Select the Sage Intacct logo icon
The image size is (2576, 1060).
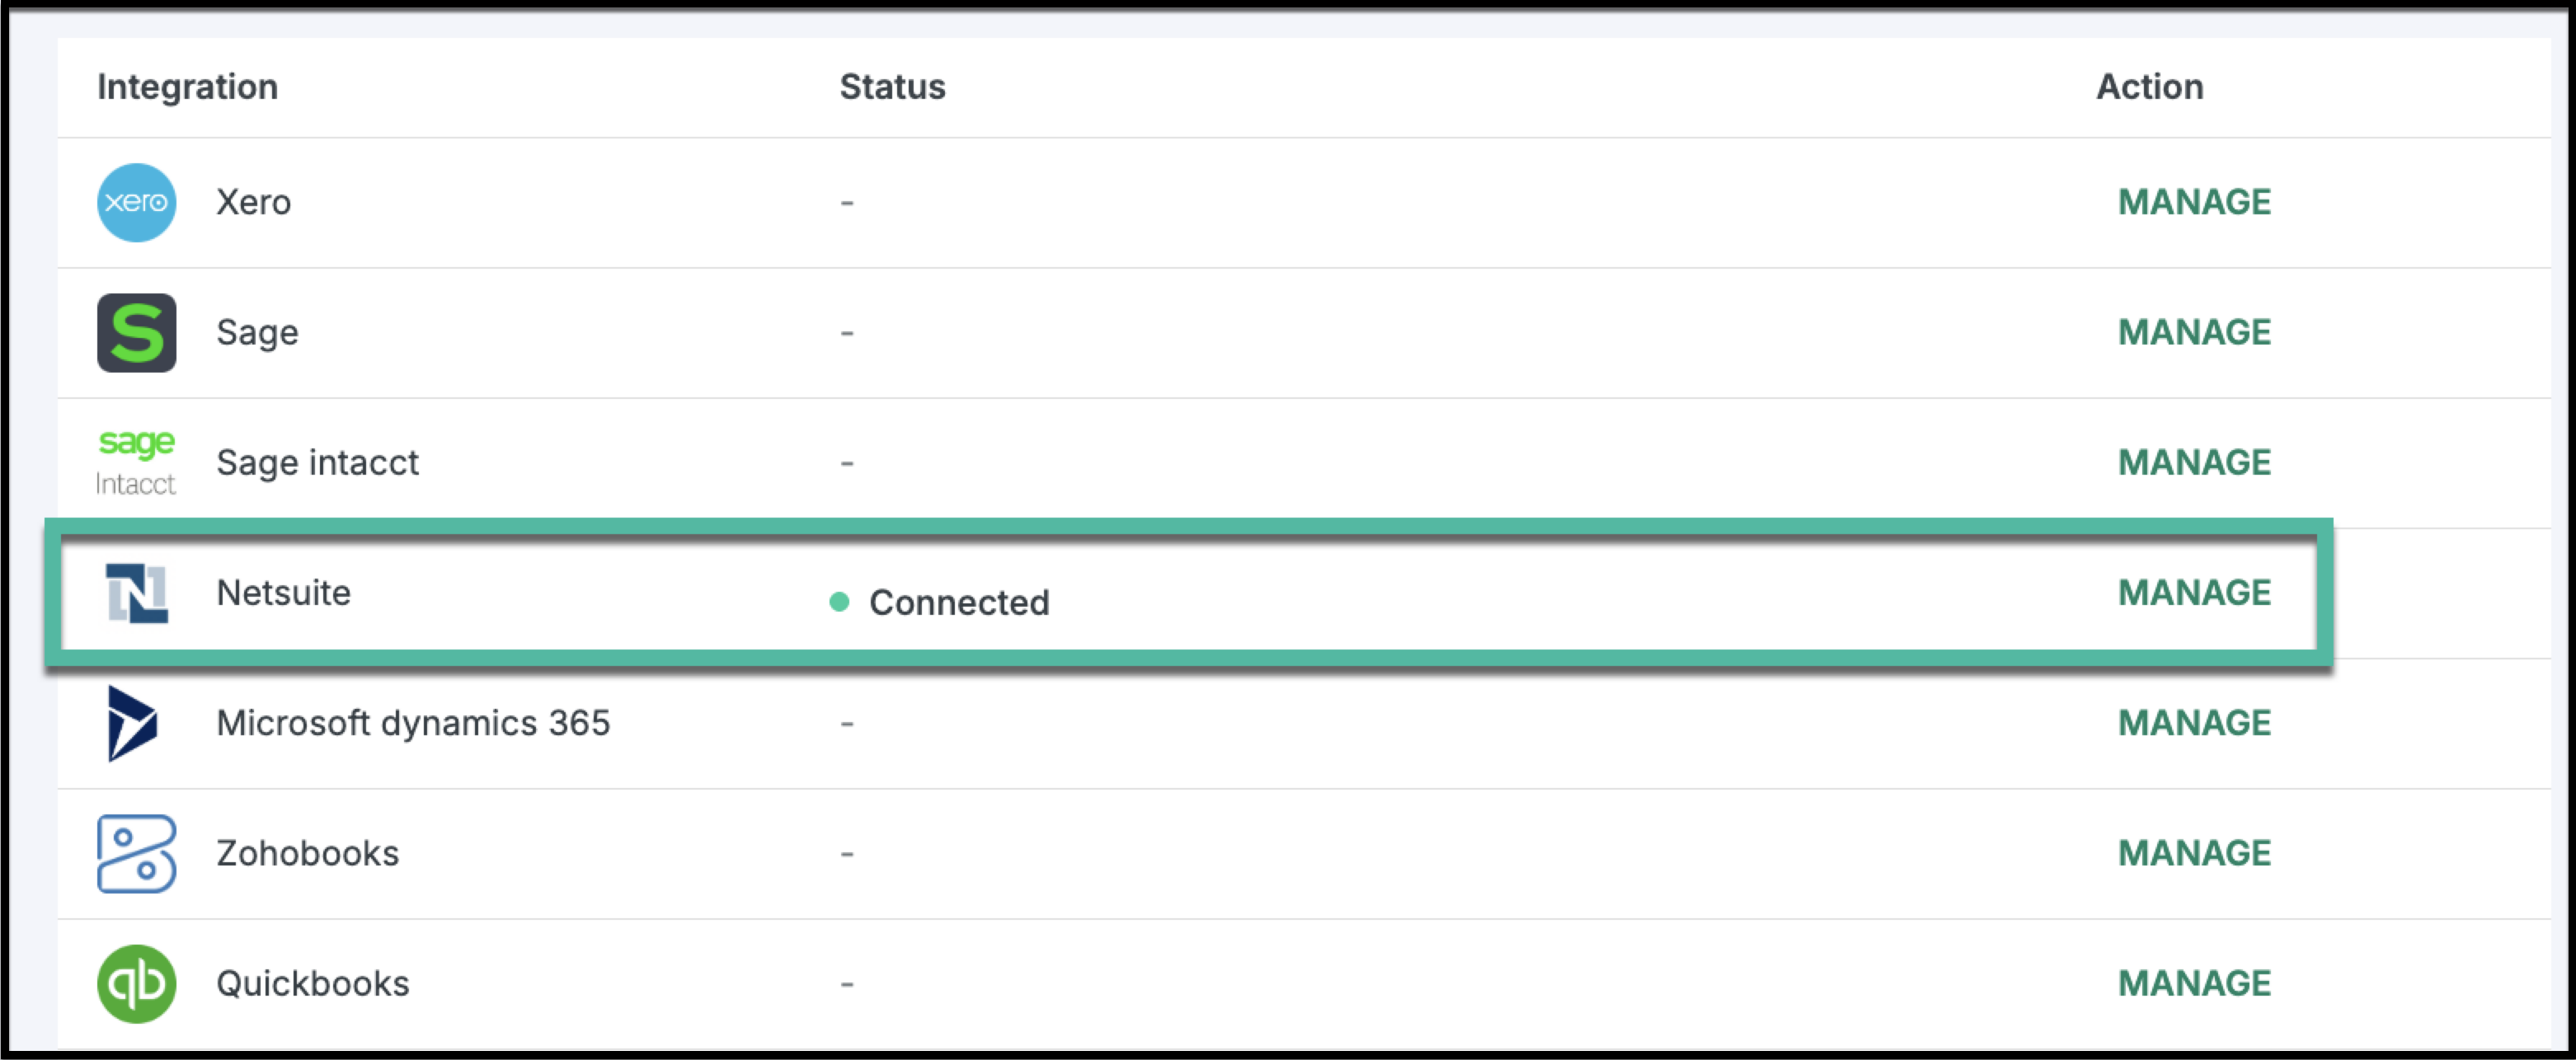(136, 462)
